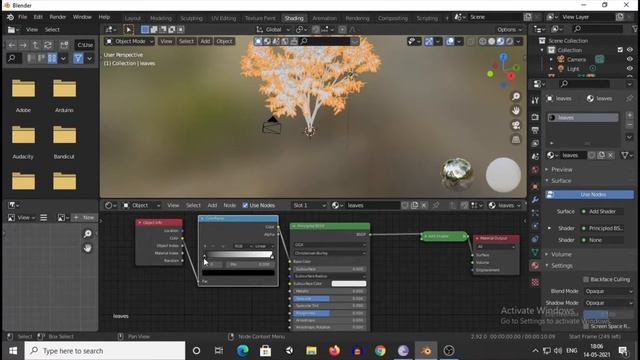Adjust the Specular slider in Principled BSDF
The image size is (640, 360).
tap(329, 298)
